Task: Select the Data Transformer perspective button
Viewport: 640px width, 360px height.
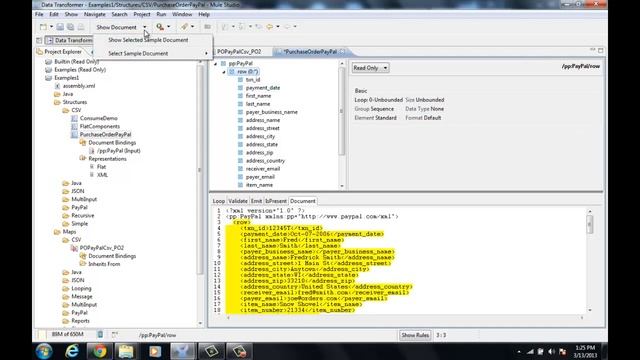Action: point(70,40)
